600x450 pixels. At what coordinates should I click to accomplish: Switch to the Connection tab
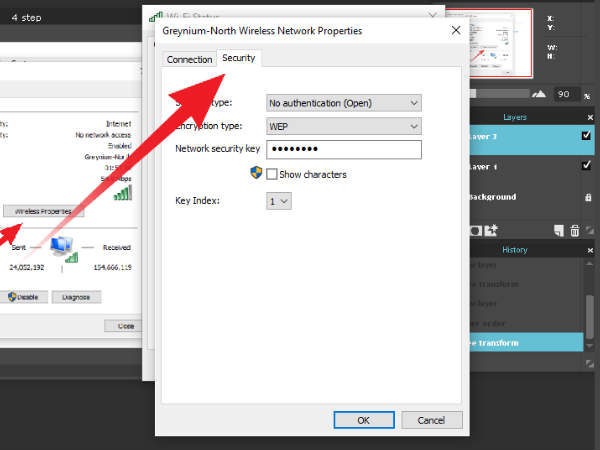[189, 60]
